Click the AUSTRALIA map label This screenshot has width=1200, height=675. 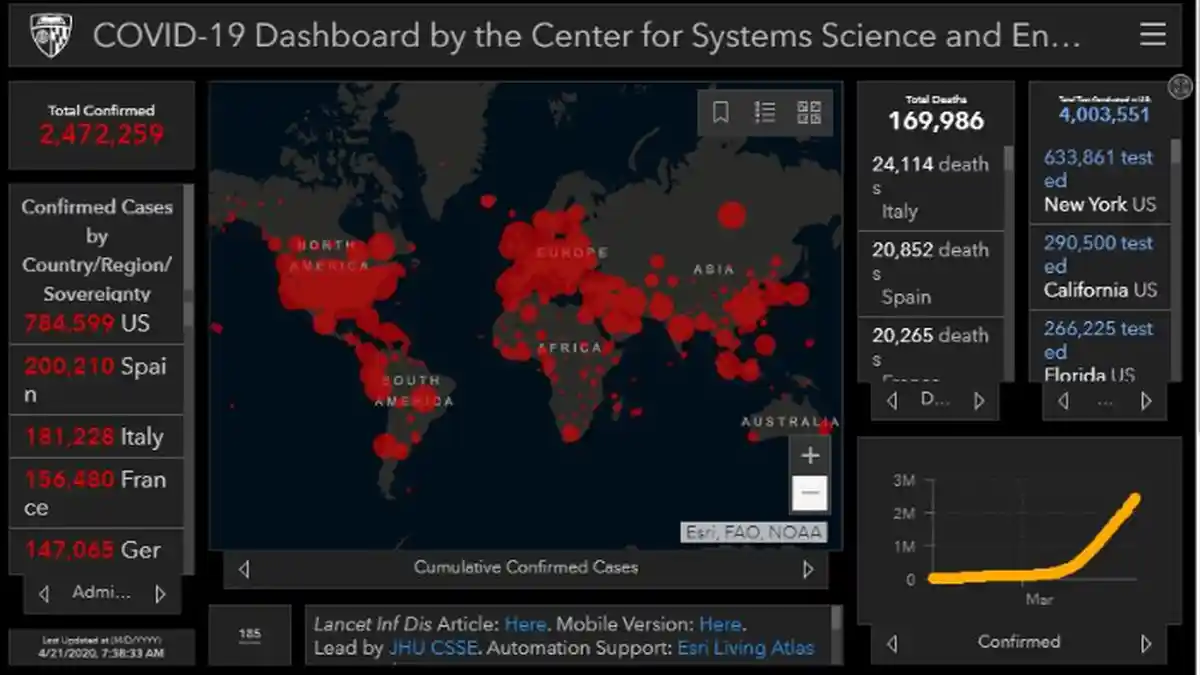(x=790, y=422)
